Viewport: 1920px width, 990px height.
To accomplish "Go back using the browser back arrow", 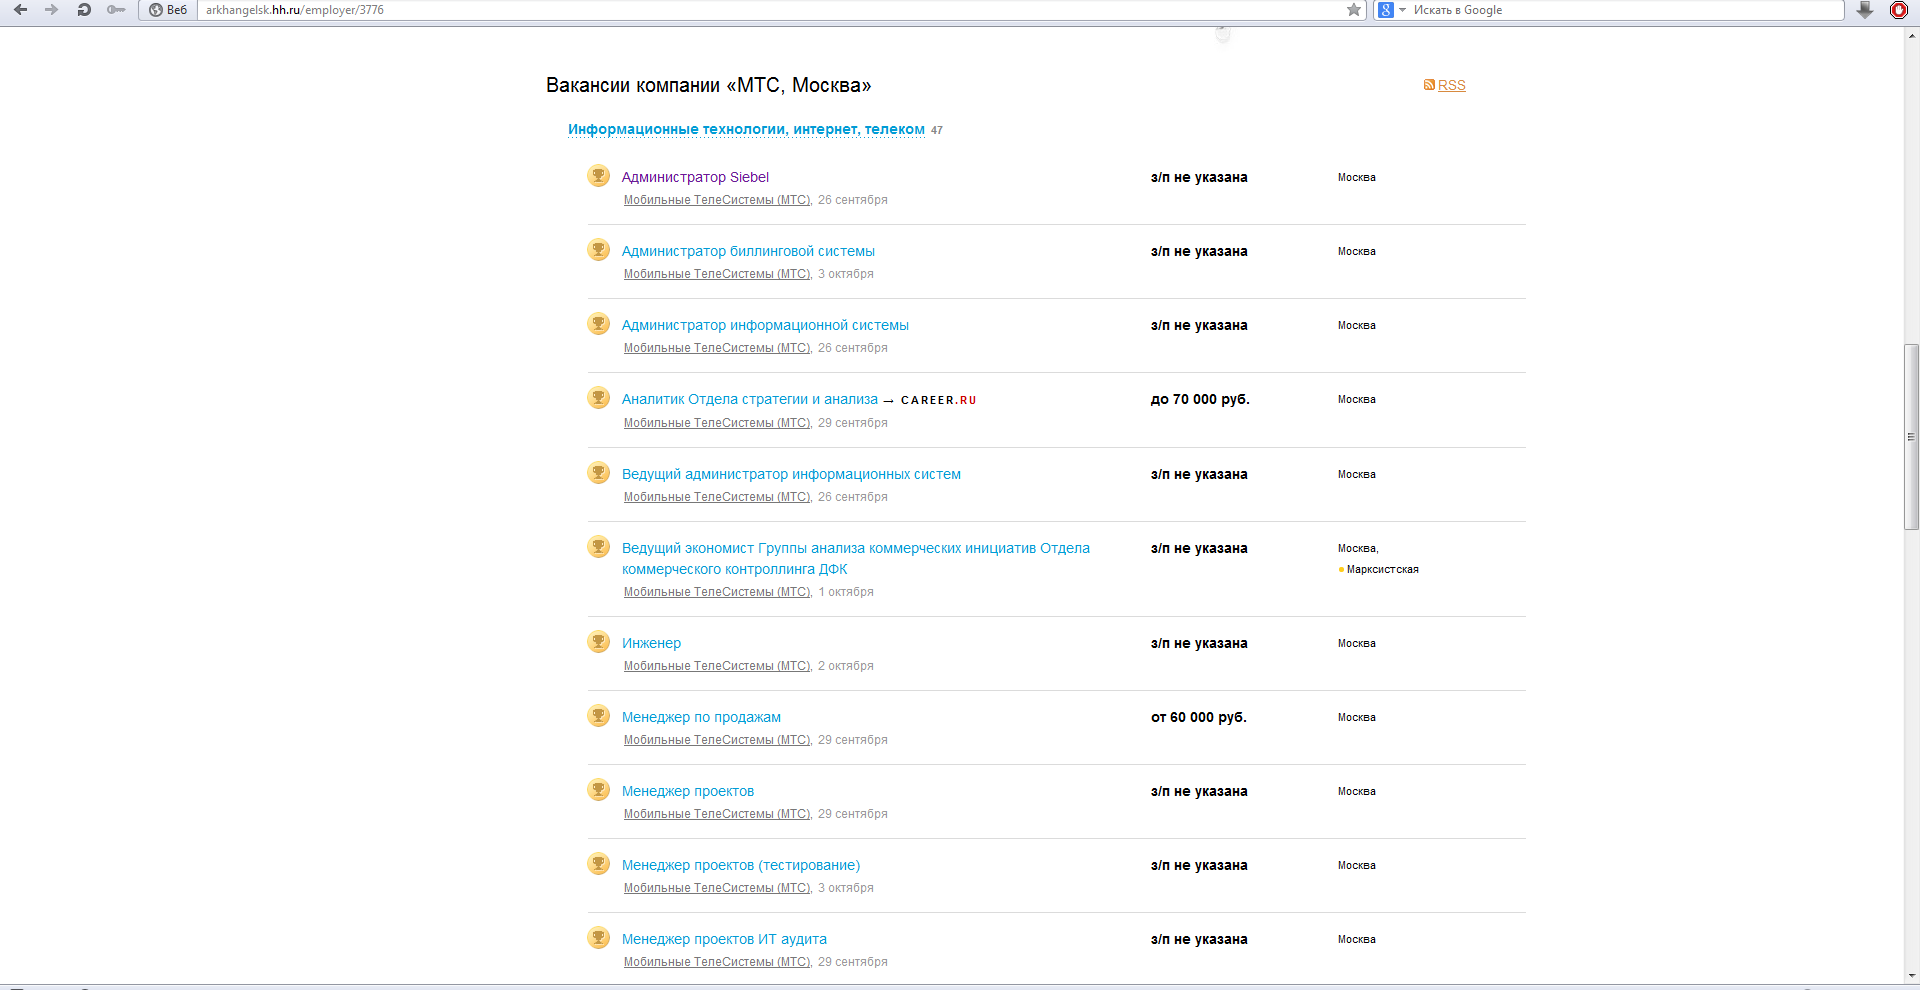I will click(20, 10).
